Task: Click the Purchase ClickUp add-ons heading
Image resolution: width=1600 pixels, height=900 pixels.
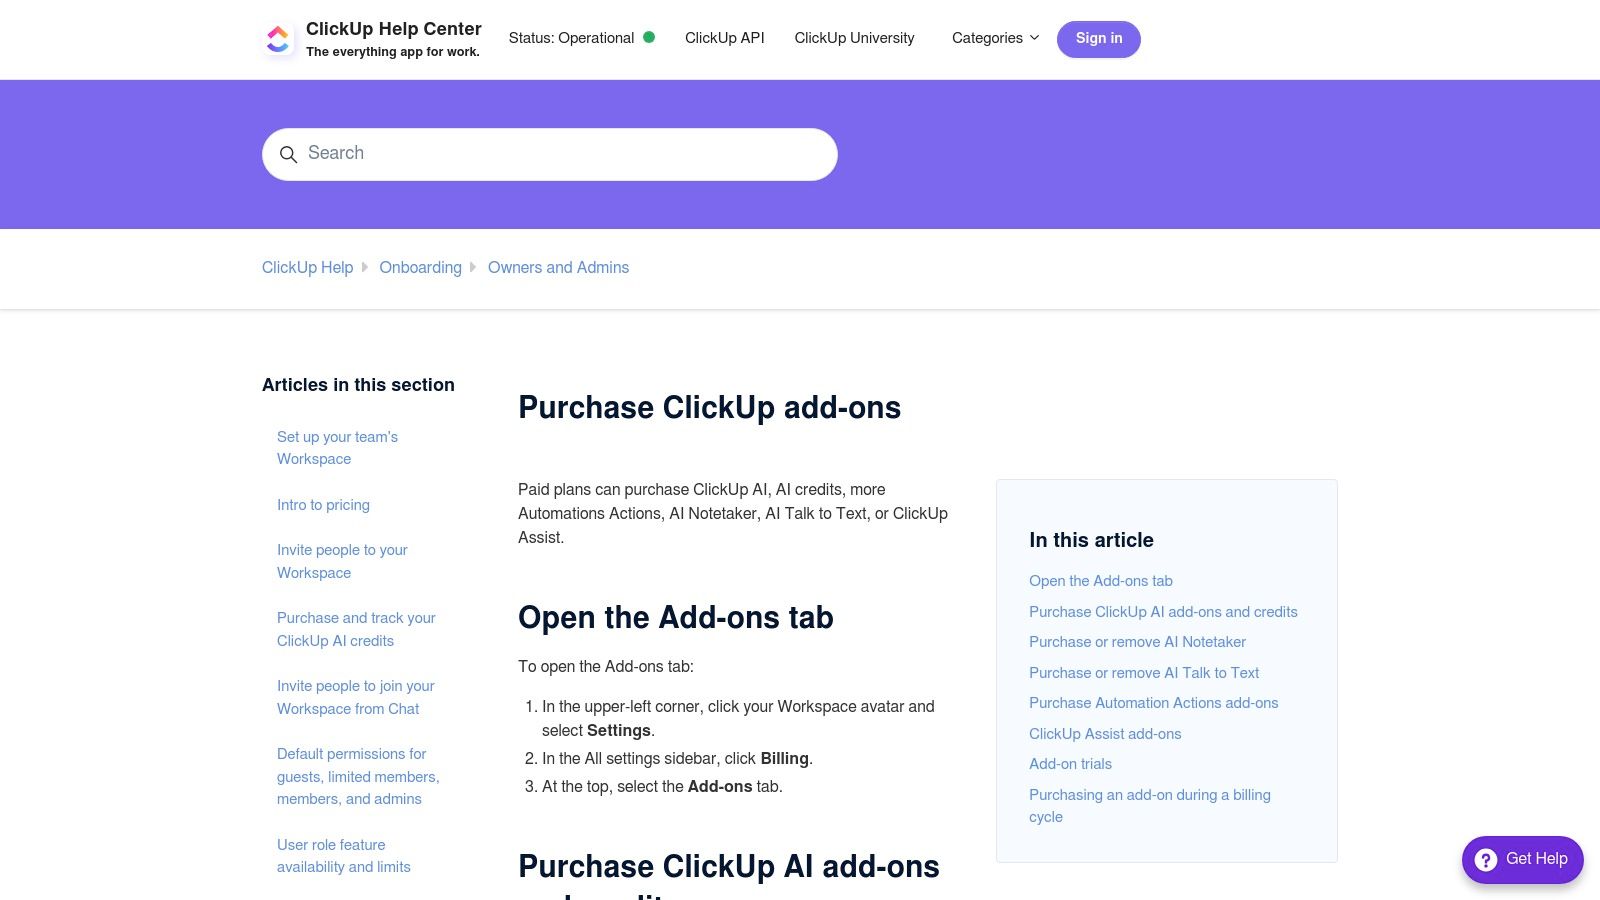Action: (x=710, y=408)
